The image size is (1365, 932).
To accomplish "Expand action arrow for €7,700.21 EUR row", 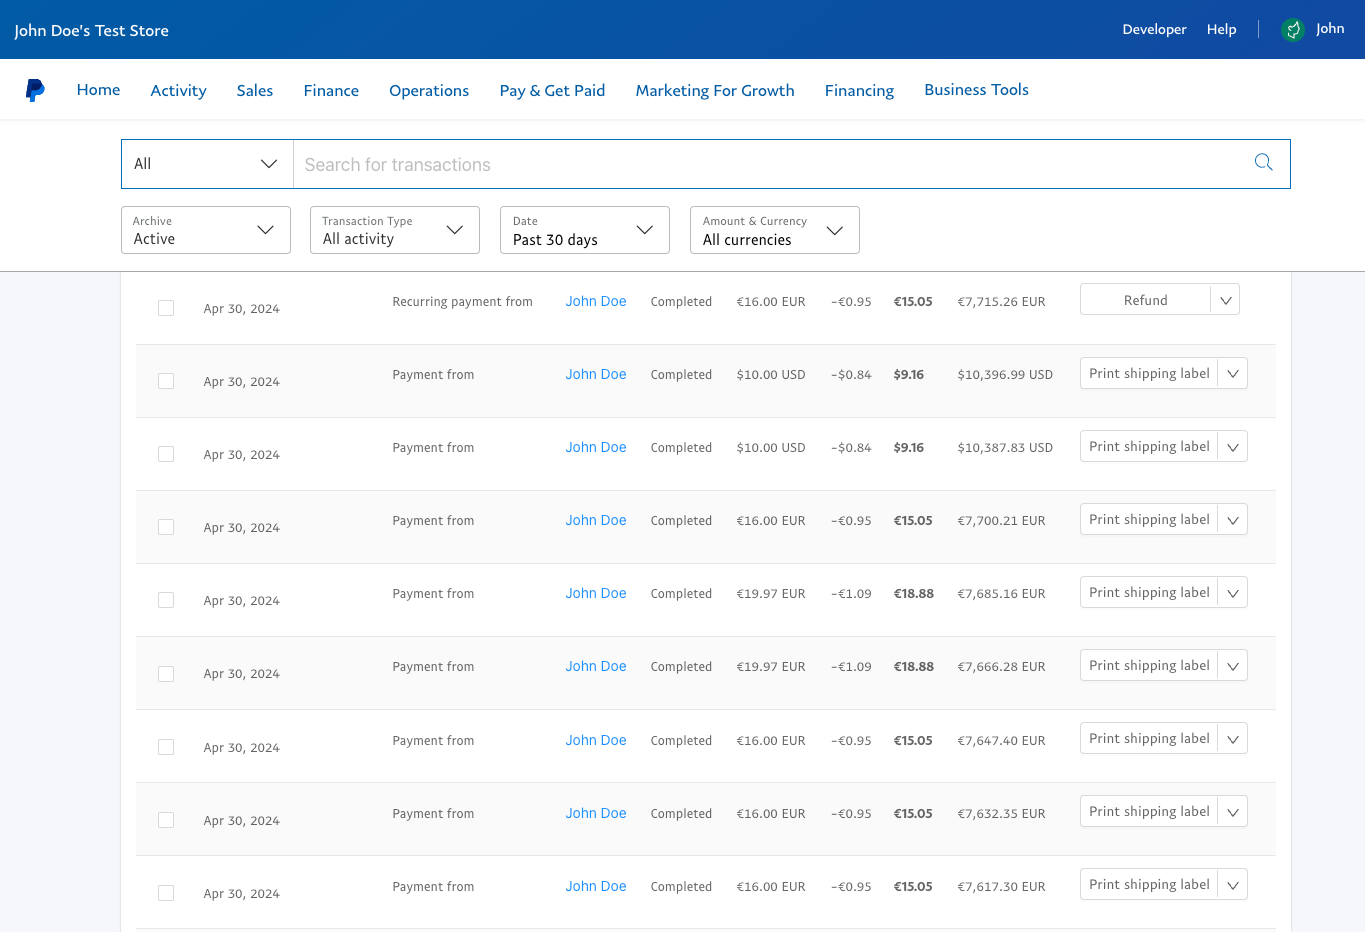I will pos(1233,520).
